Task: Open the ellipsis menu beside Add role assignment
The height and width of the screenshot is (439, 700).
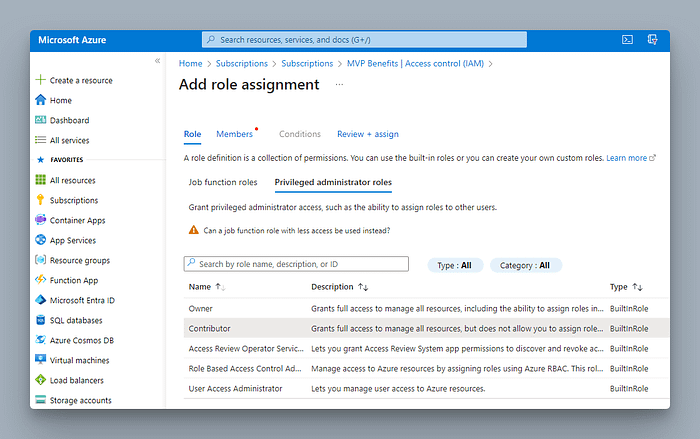Action: (x=339, y=84)
